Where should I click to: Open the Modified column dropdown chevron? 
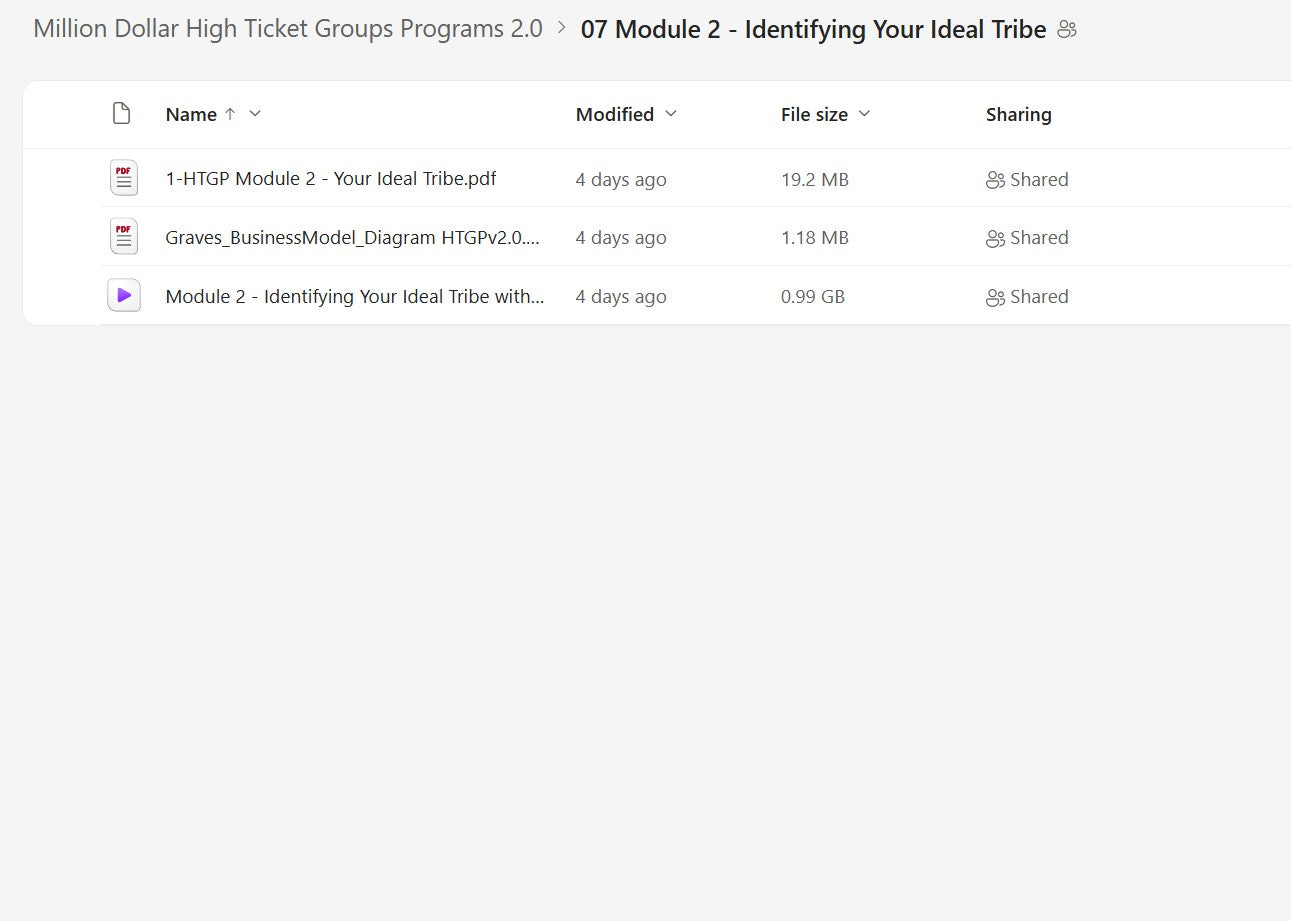coord(671,114)
